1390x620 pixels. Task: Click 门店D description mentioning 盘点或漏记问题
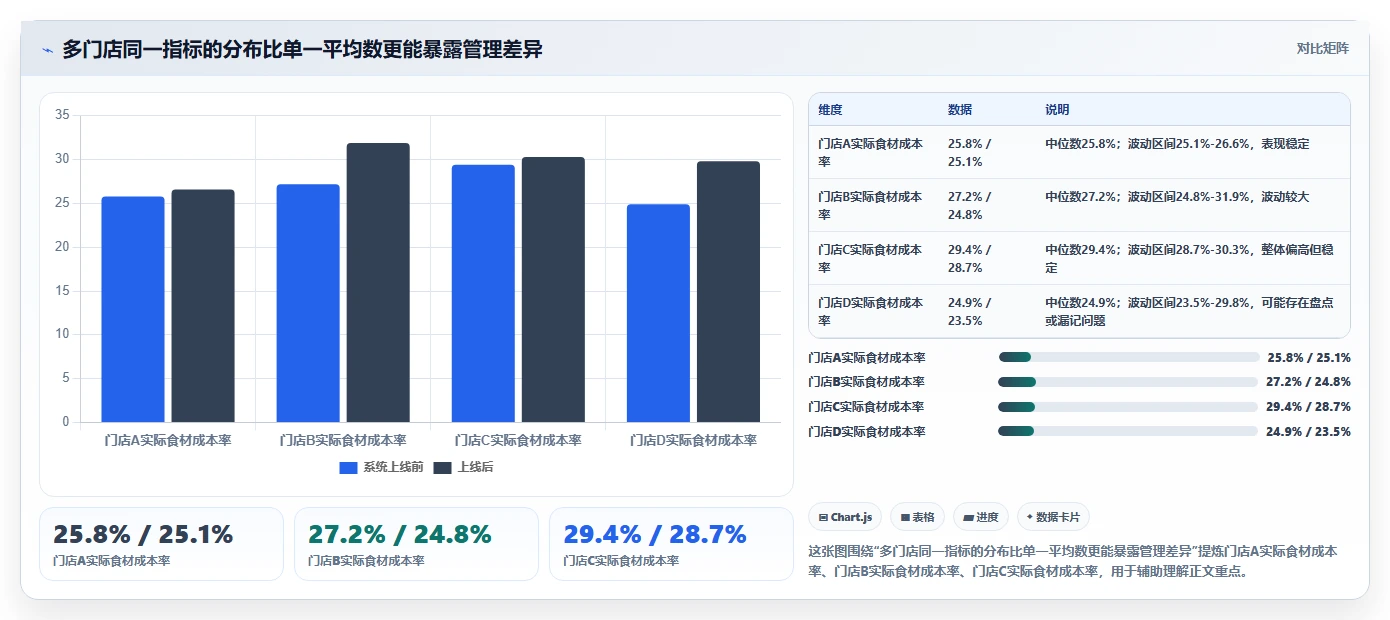1190,311
